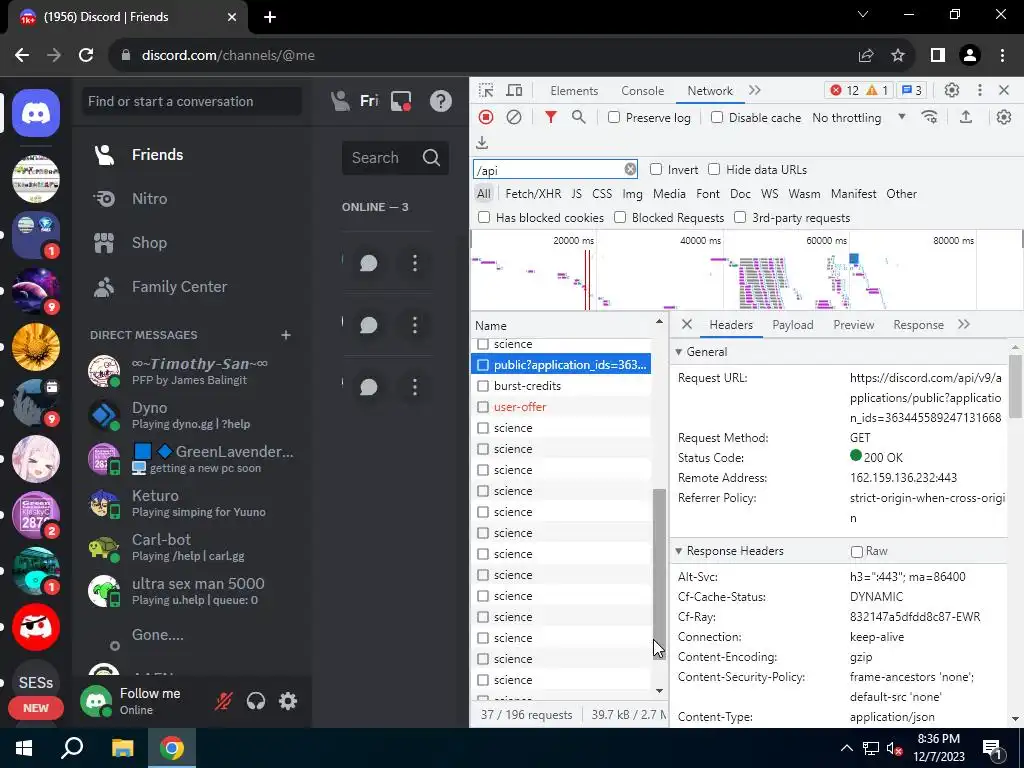Bookmark this page star icon

[898, 56]
